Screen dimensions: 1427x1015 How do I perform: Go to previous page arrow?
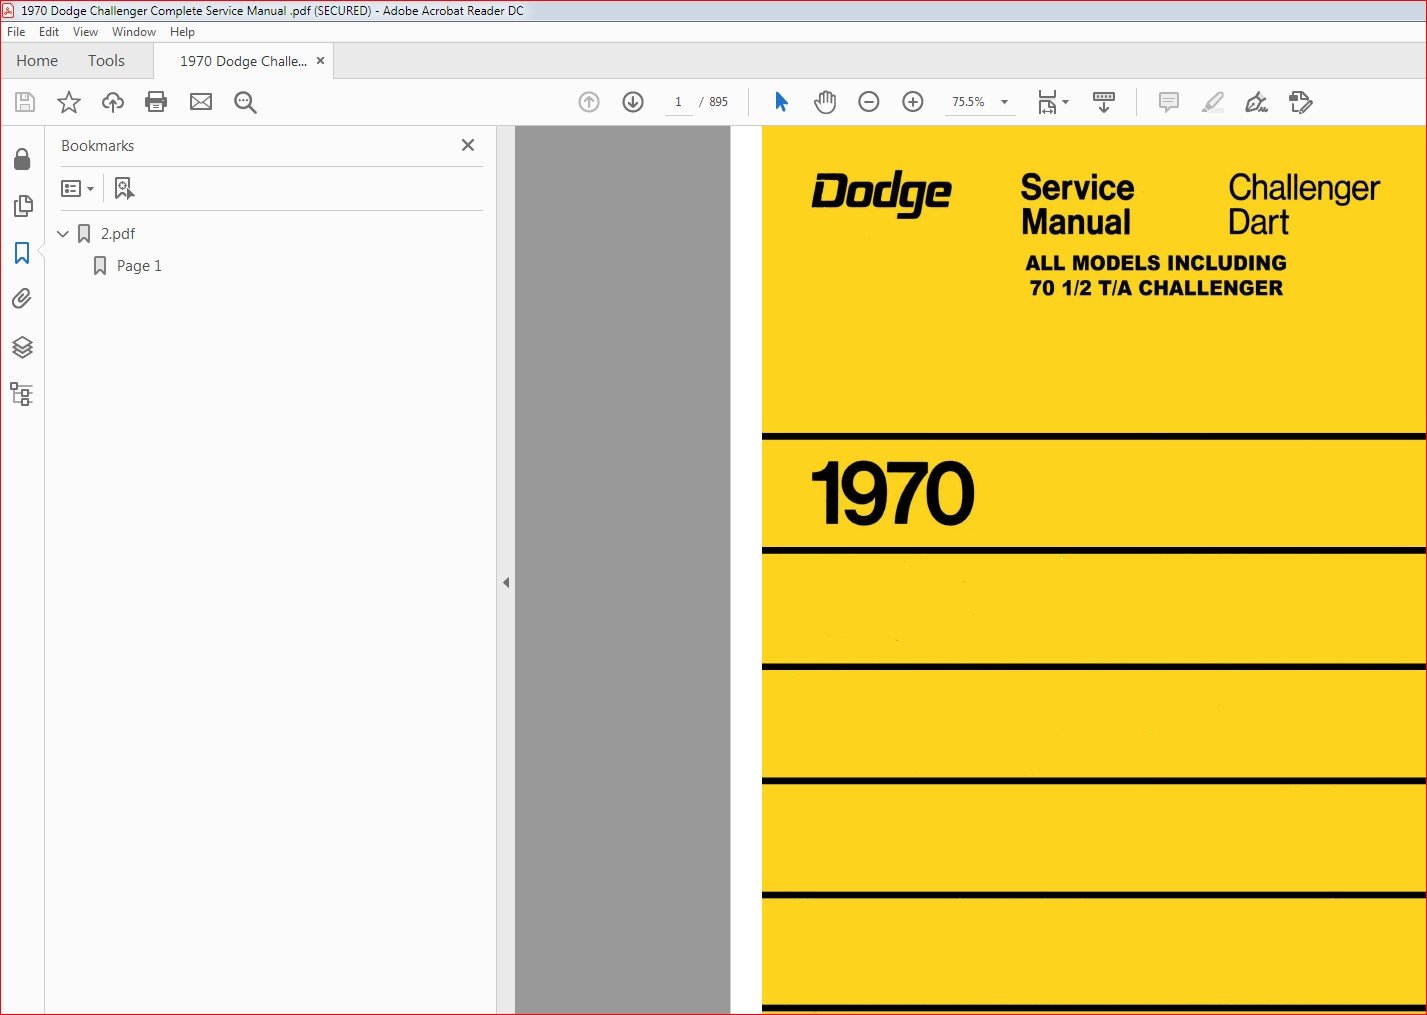(x=589, y=102)
